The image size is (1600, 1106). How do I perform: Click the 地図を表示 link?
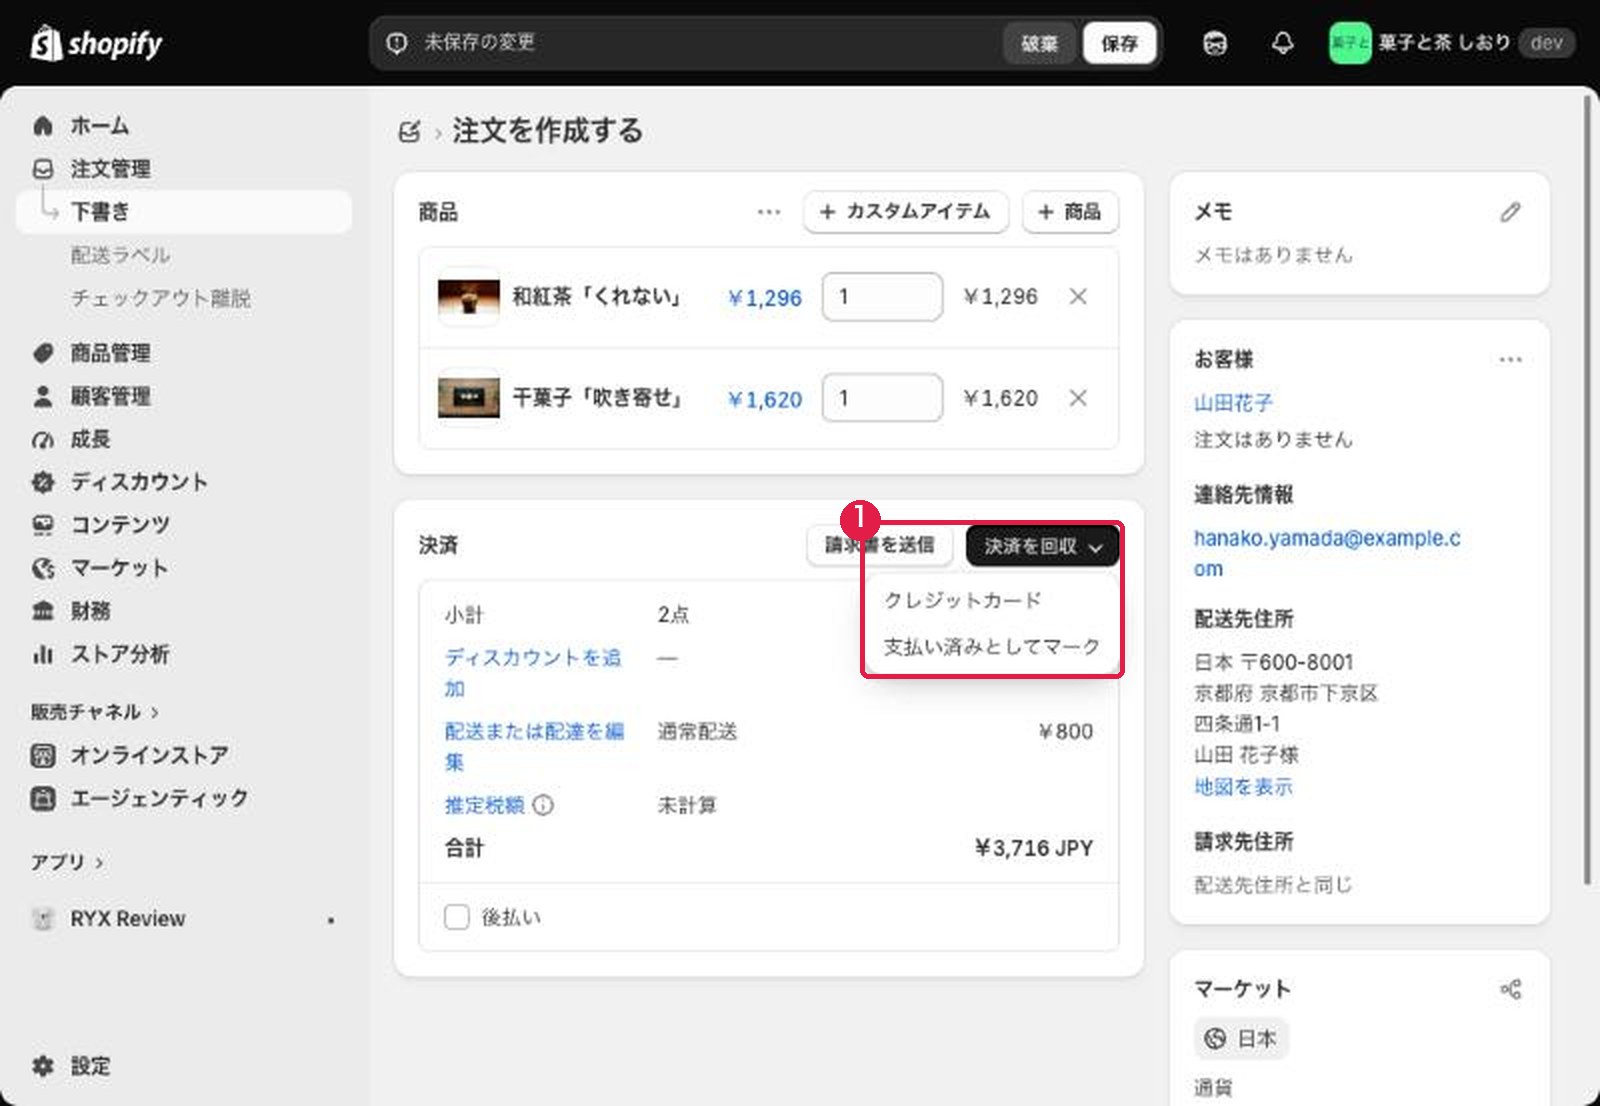(x=1243, y=787)
